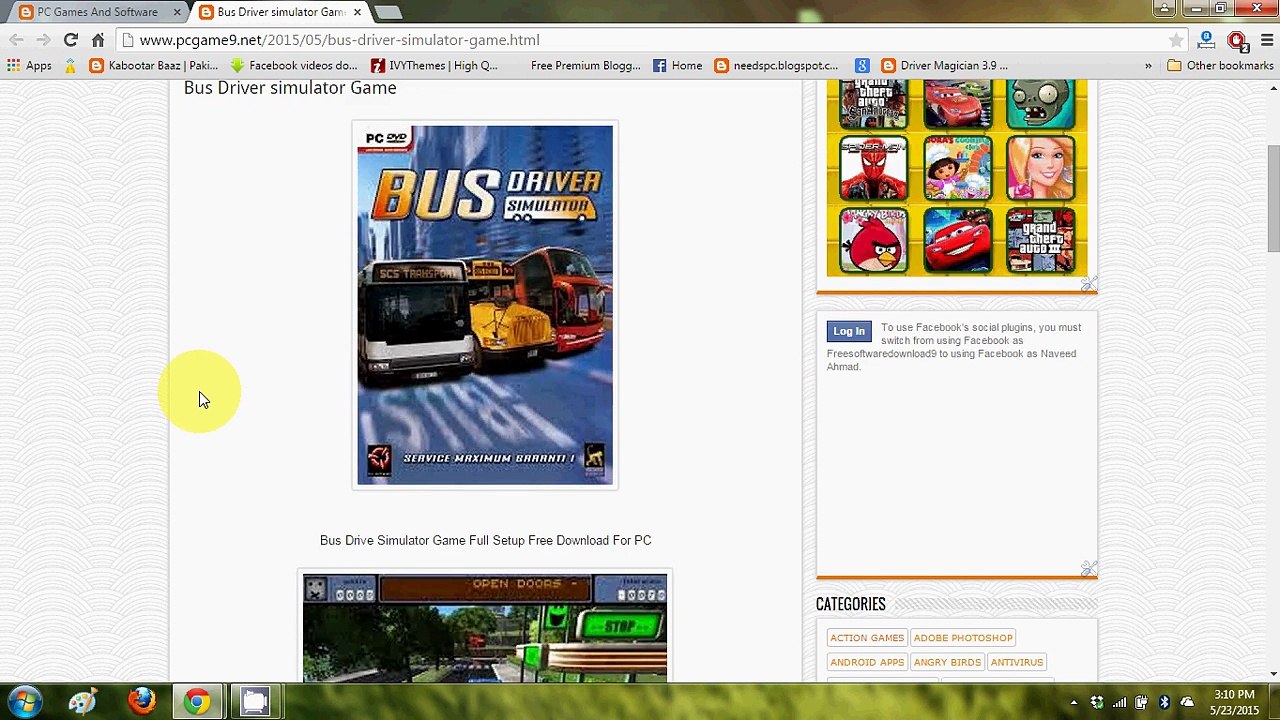Click the Bus Driver simulator Game heading
Screen dimensions: 1280x720
coord(290,88)
